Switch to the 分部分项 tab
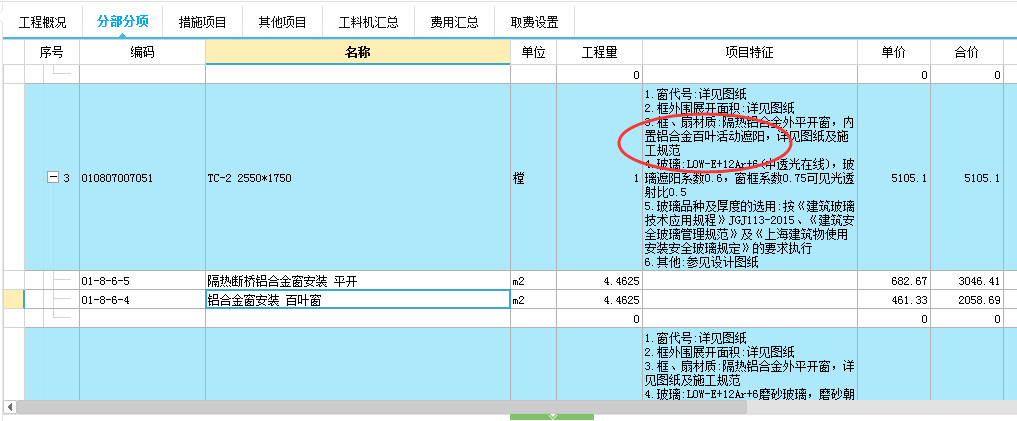Screen dimensions: 1017x421 point(123,21)
